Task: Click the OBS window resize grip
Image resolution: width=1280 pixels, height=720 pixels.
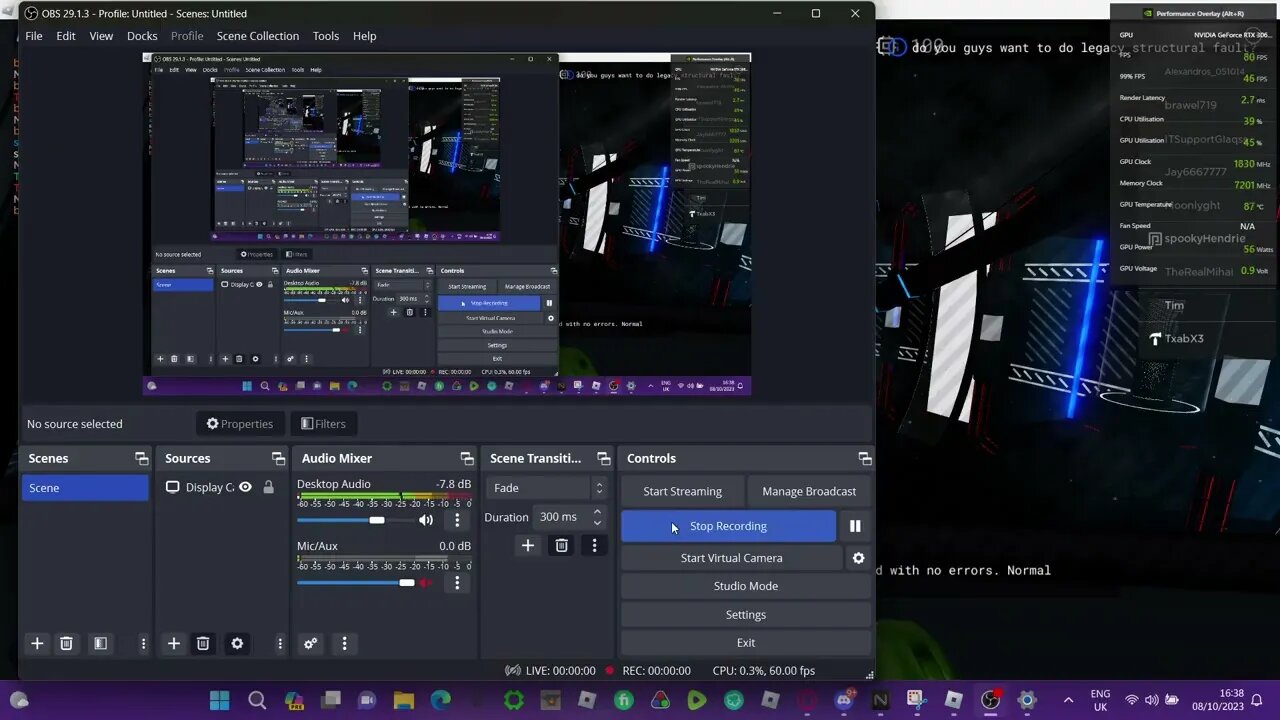Action: [x=869, y=675]
